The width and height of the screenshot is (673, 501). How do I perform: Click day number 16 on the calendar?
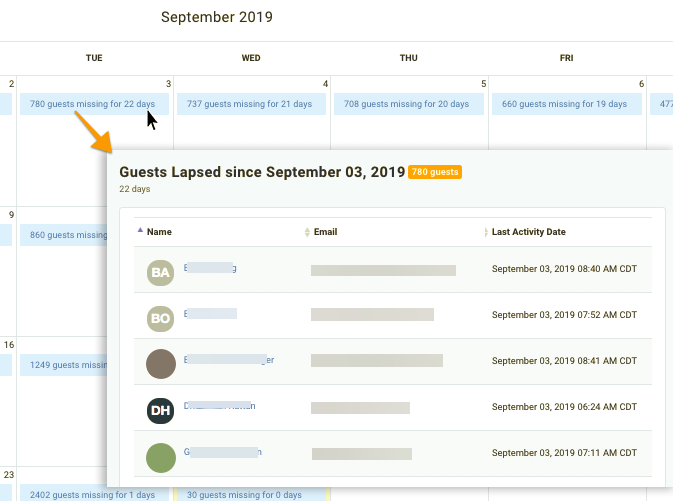9,345
